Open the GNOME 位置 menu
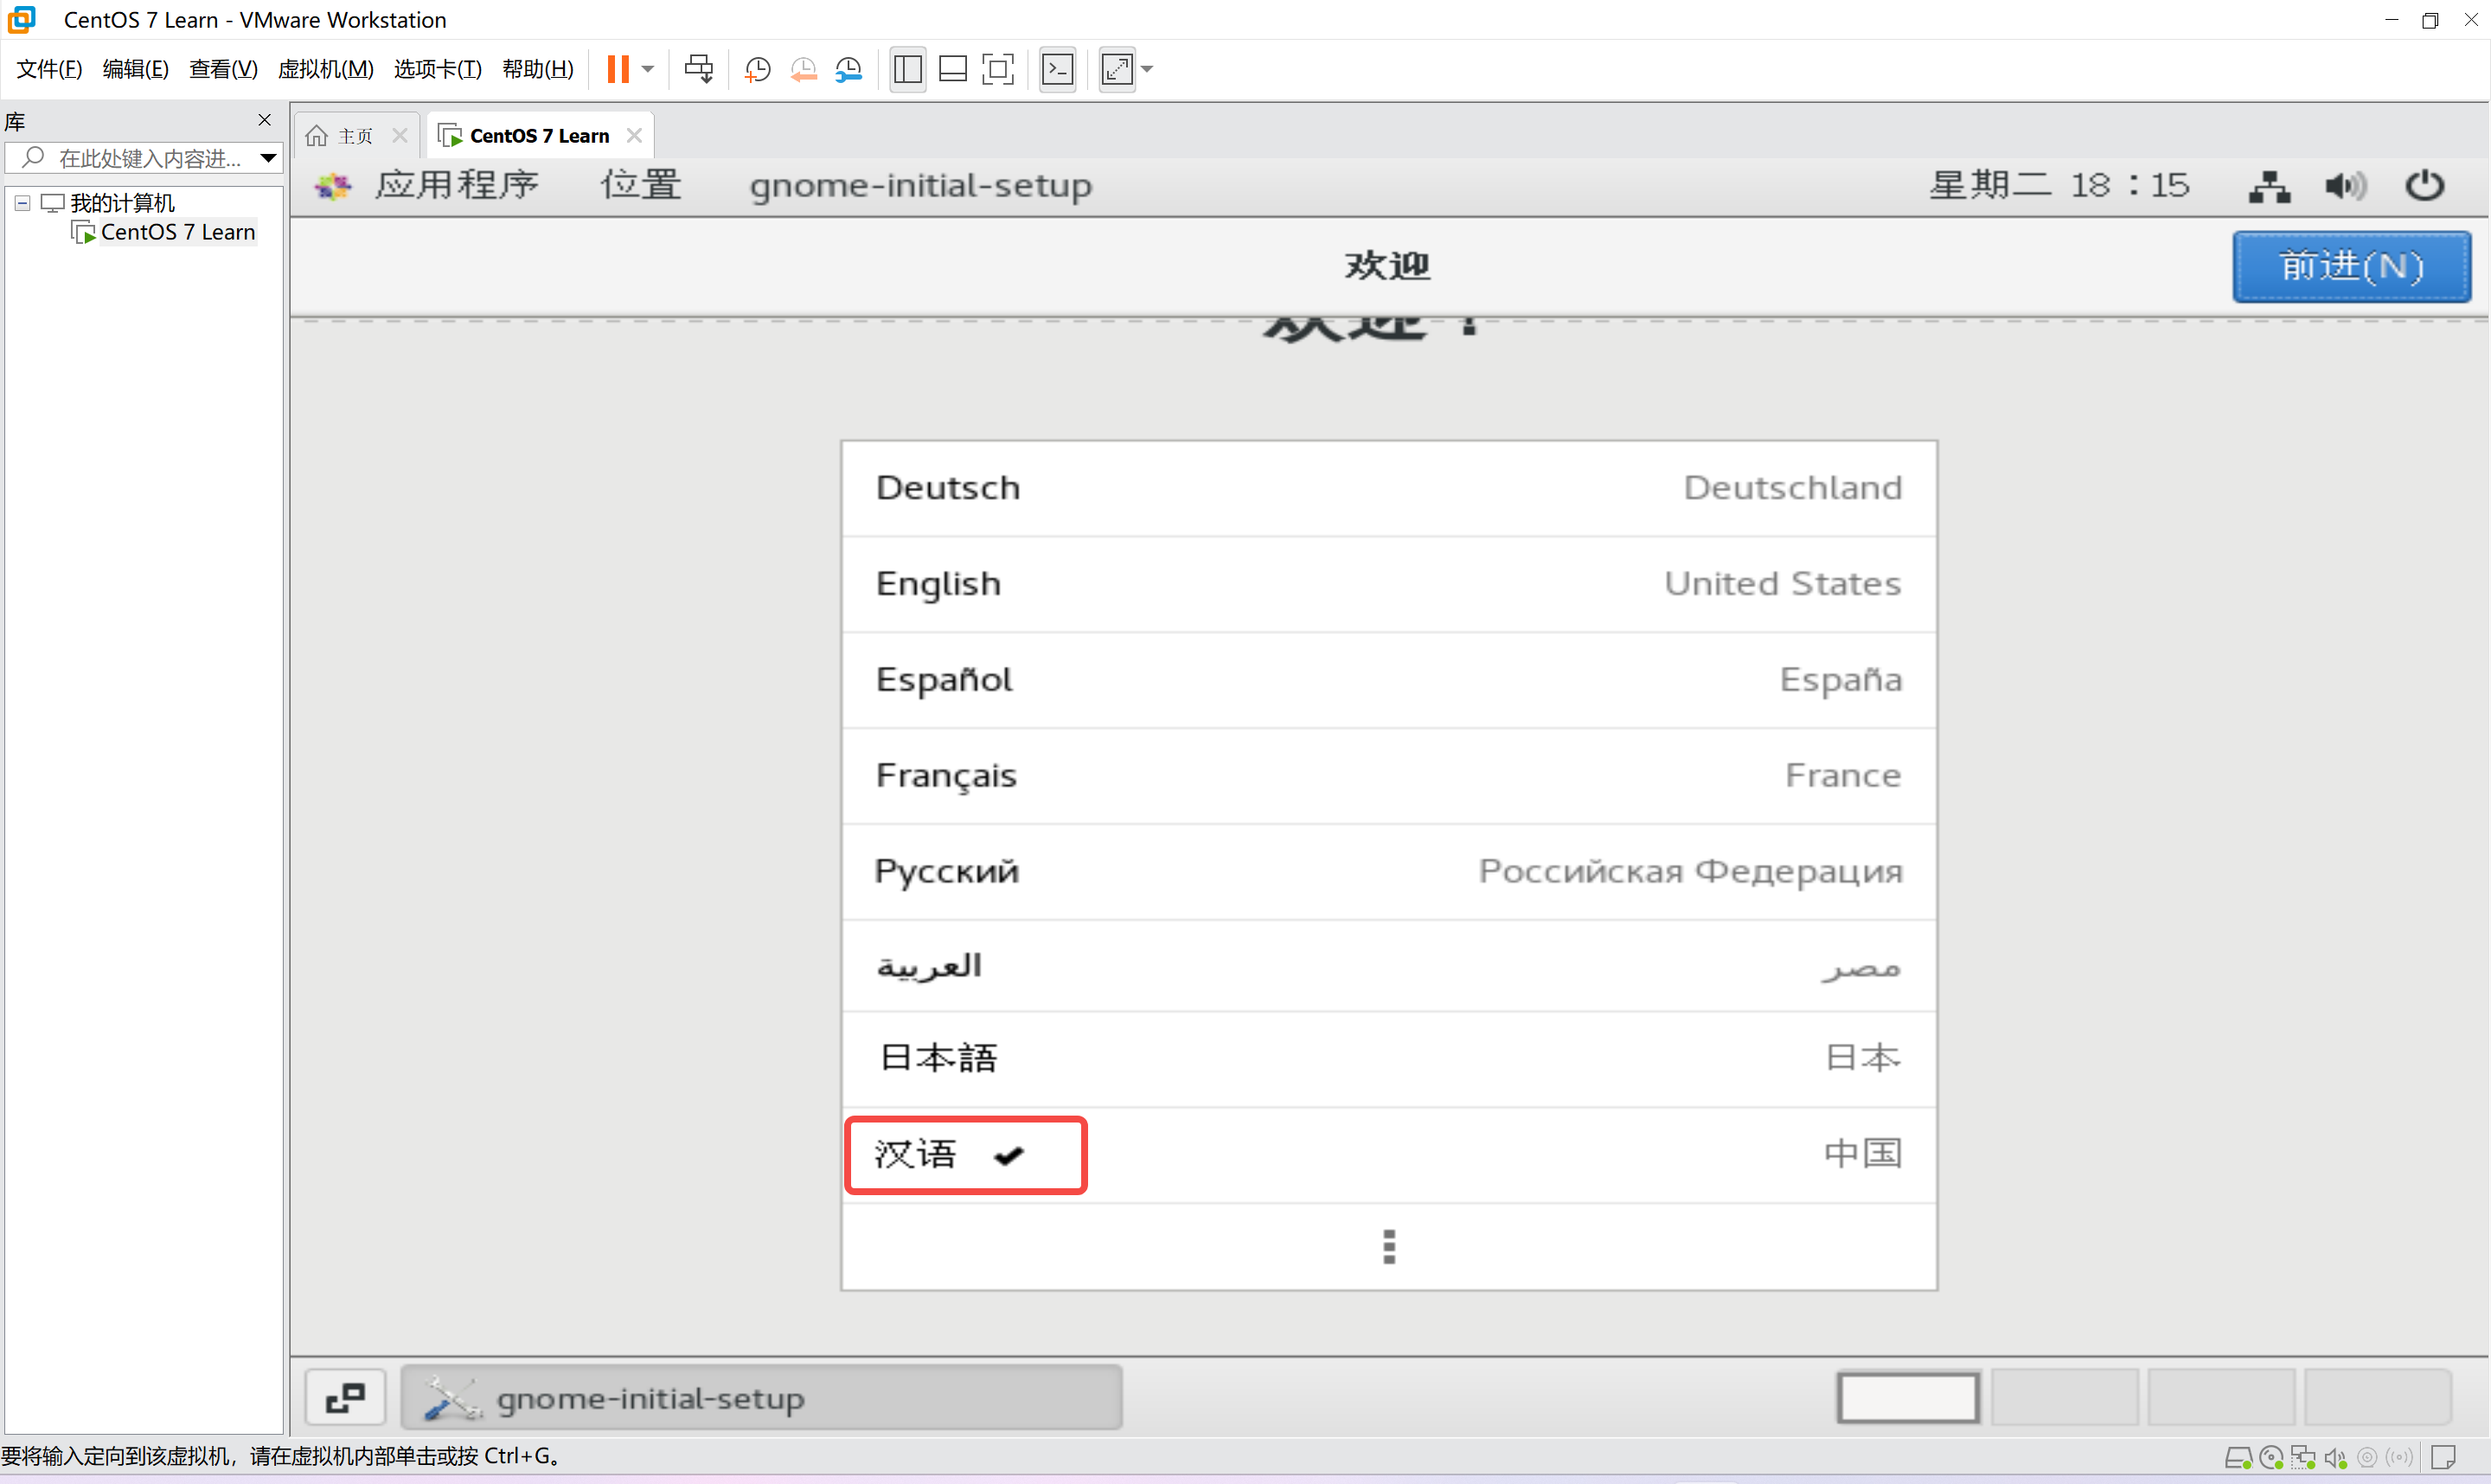This screenshot has height=1484, width=2491. coord(641,185)
